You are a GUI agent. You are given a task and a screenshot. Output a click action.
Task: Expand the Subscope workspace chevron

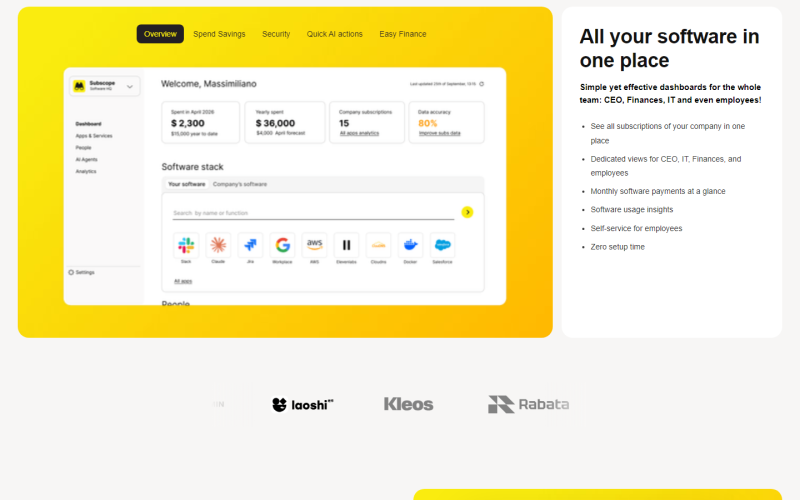[130, 87]
